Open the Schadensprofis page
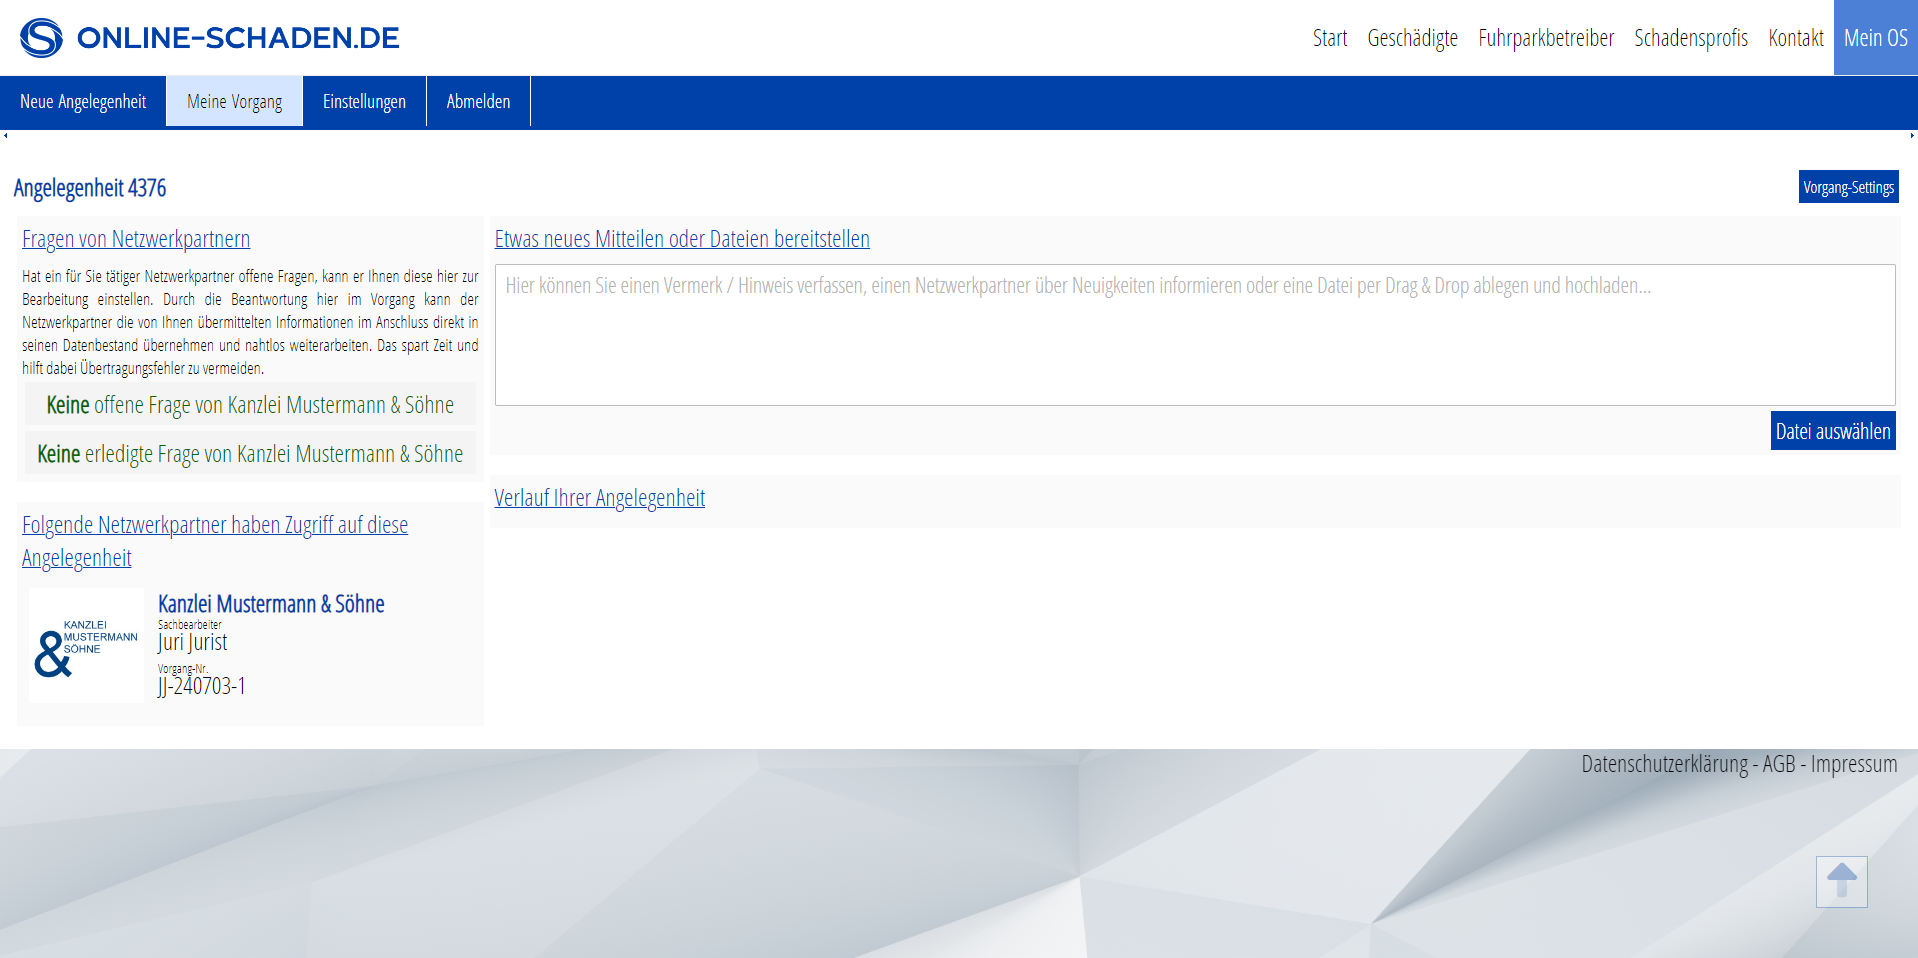This screenshot has width=1918, height=958. click(1690, 38)
